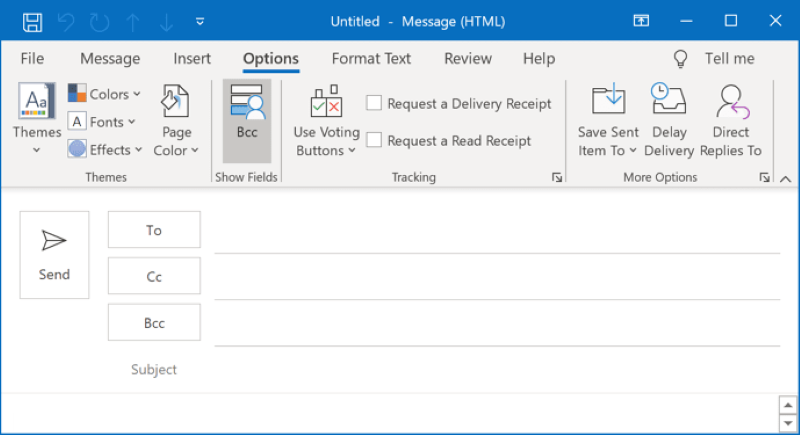
Task: Open the Format Text tab
Action: (x=371, y=59)
